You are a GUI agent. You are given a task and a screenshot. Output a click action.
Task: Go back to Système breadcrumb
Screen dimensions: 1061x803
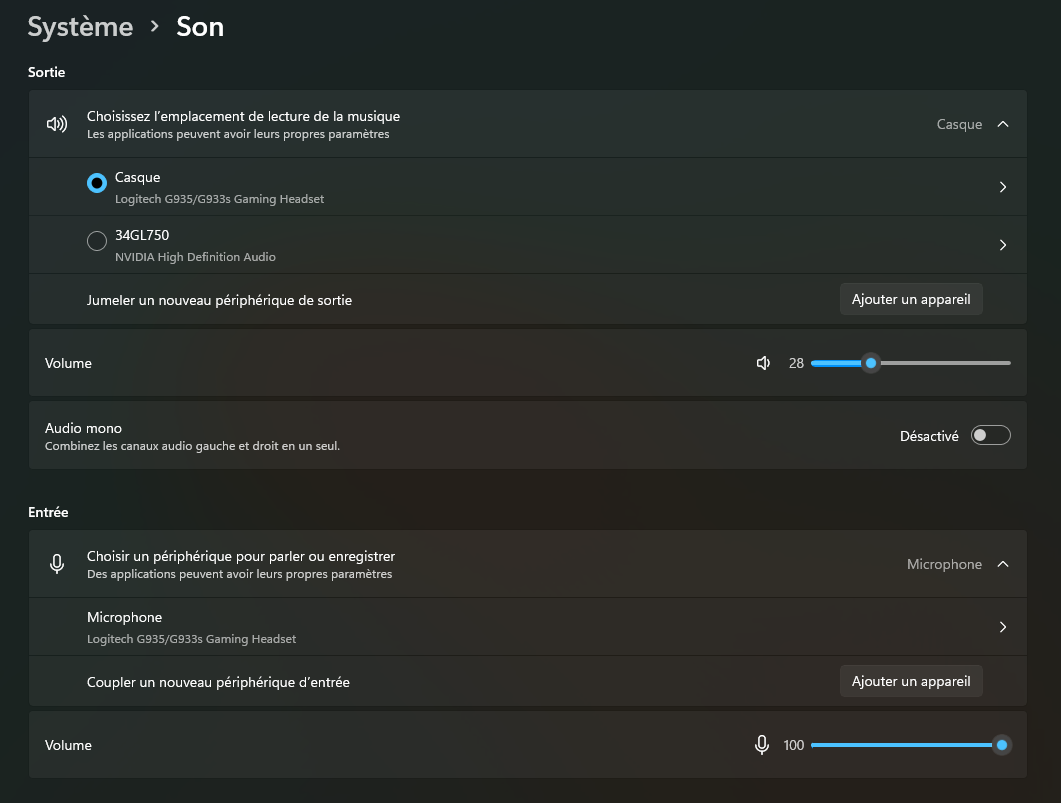pyautogui.click(x=80, y=27)
